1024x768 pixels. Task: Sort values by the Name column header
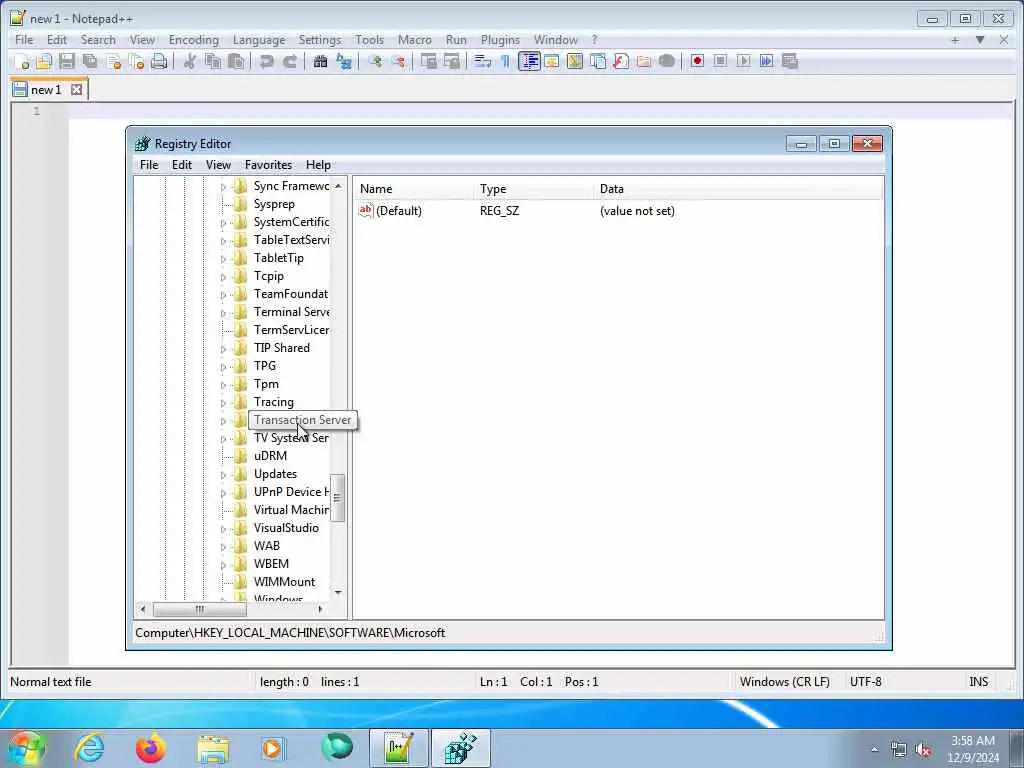click(x=413, y=189)
